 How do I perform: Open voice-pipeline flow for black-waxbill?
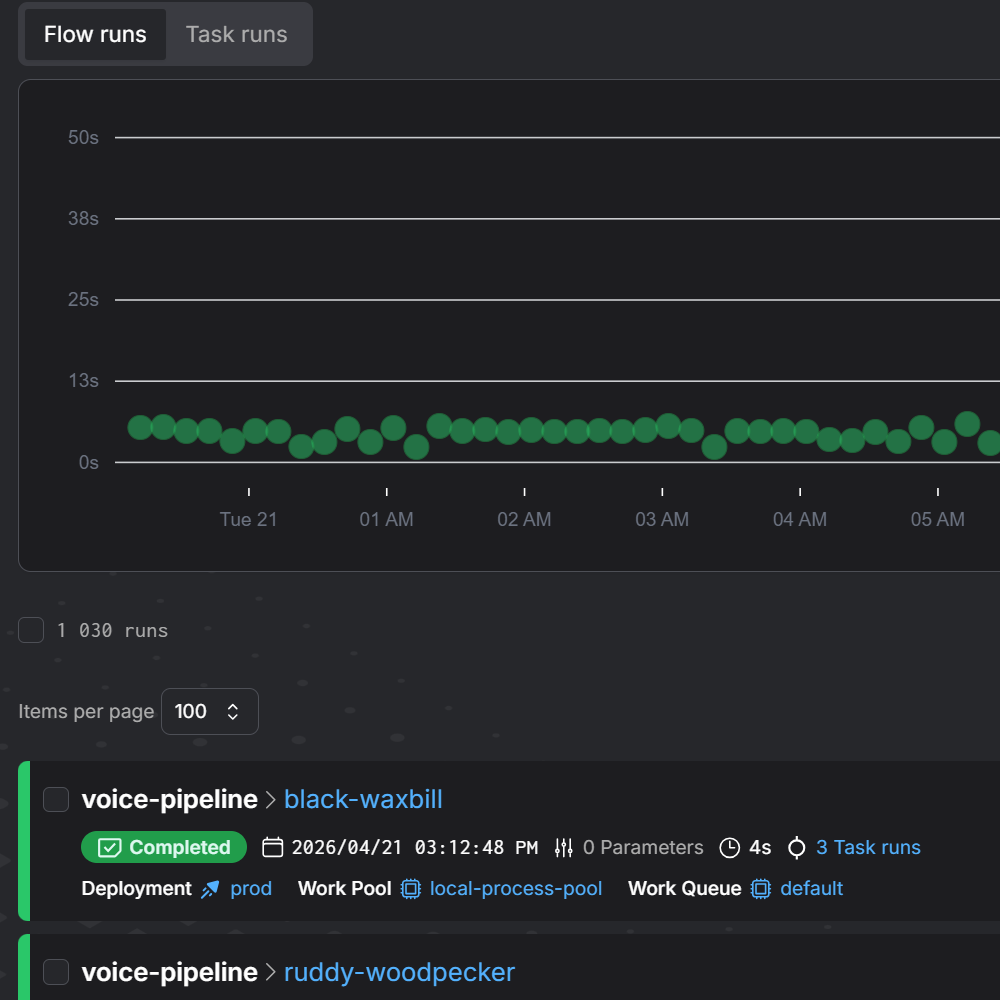coord(170,800)
